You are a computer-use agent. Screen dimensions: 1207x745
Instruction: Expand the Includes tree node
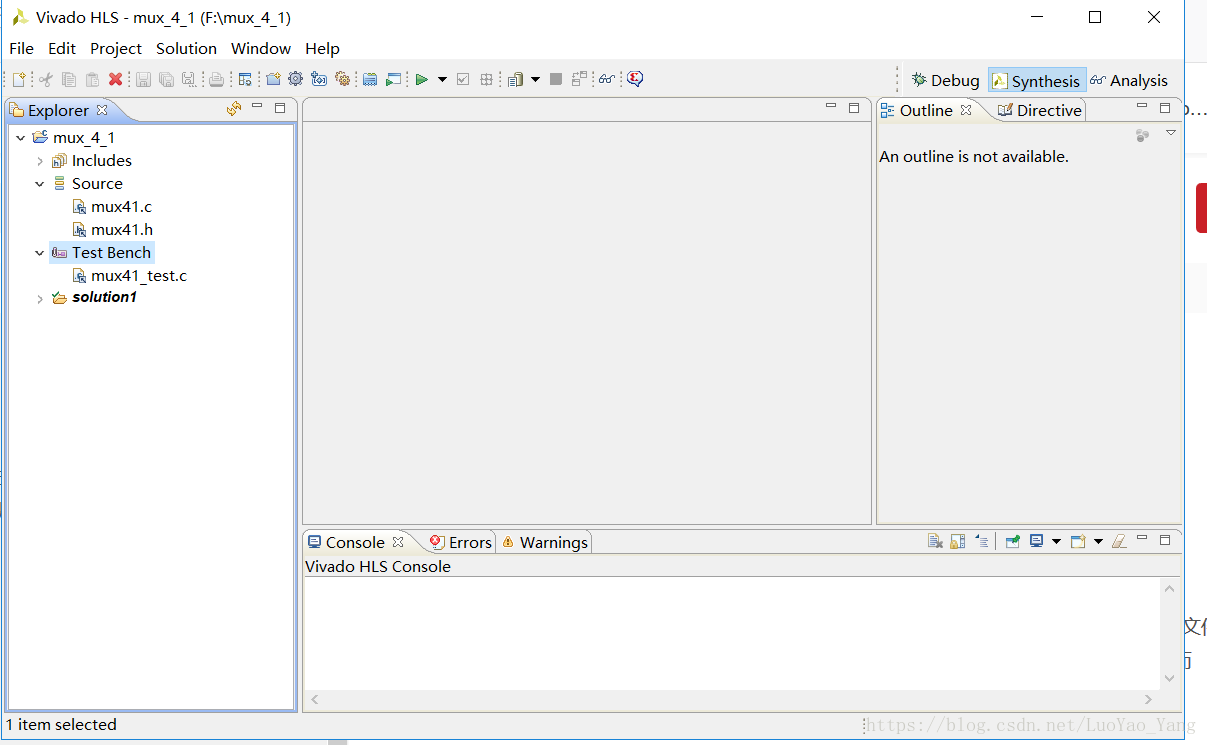click(x=40, y=161)
